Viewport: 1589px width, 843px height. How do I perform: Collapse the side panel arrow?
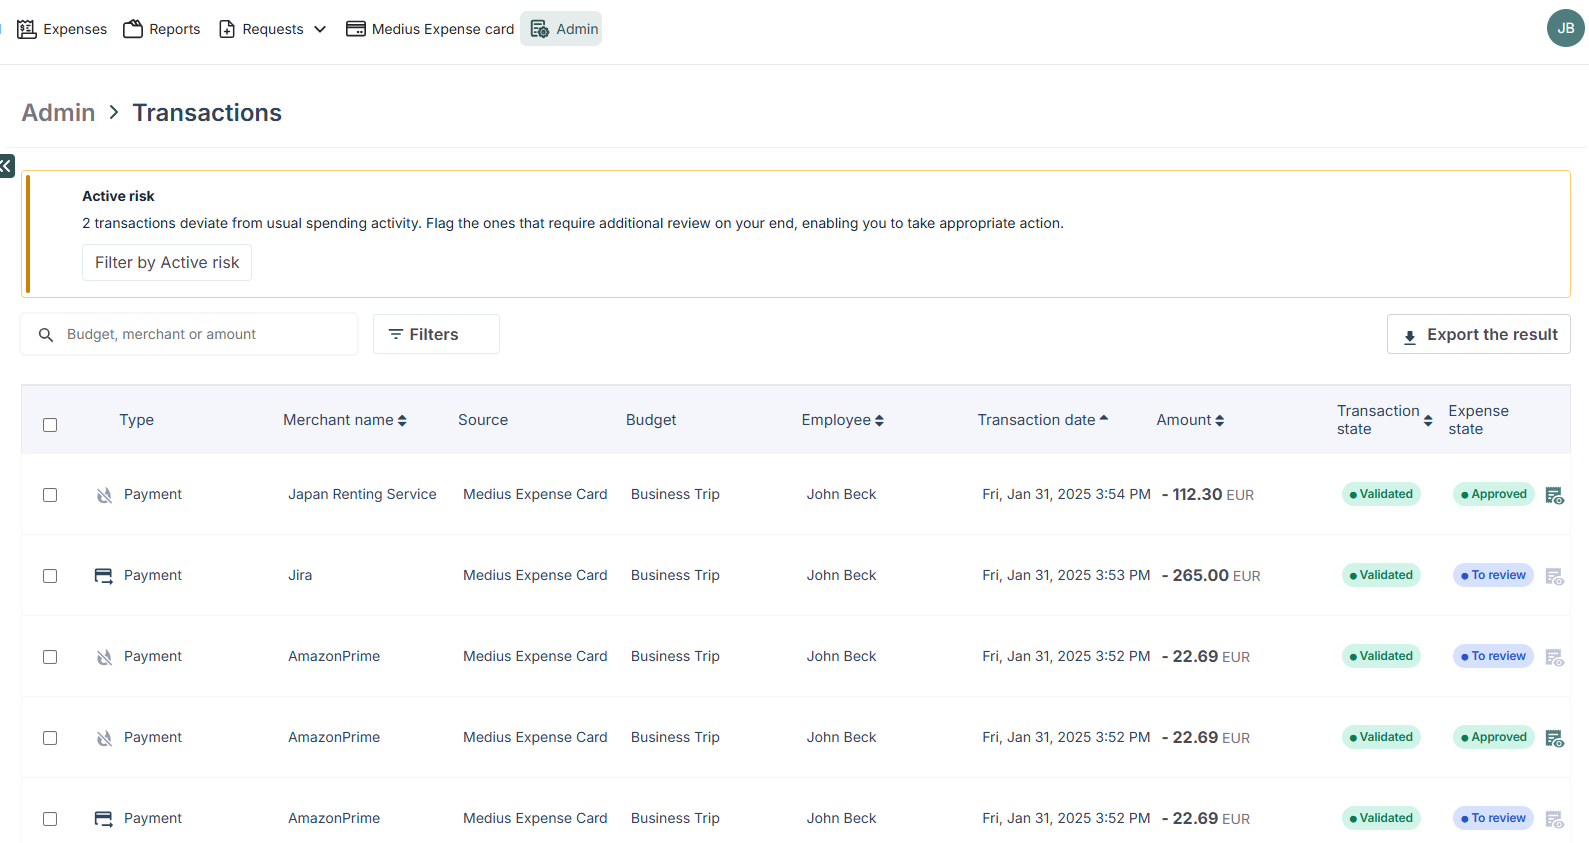(7, 166)
